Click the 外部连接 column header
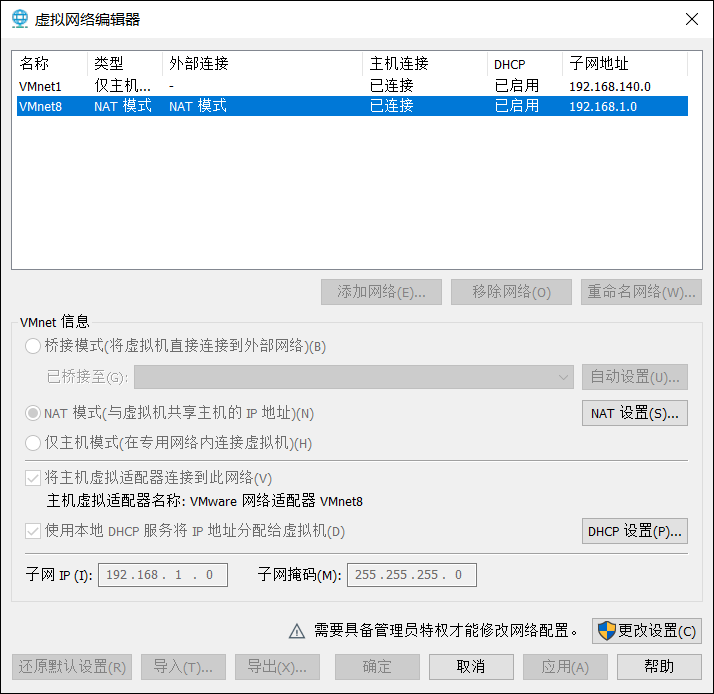714x694 pixels. pyautogui.click(x=263, y=64)
